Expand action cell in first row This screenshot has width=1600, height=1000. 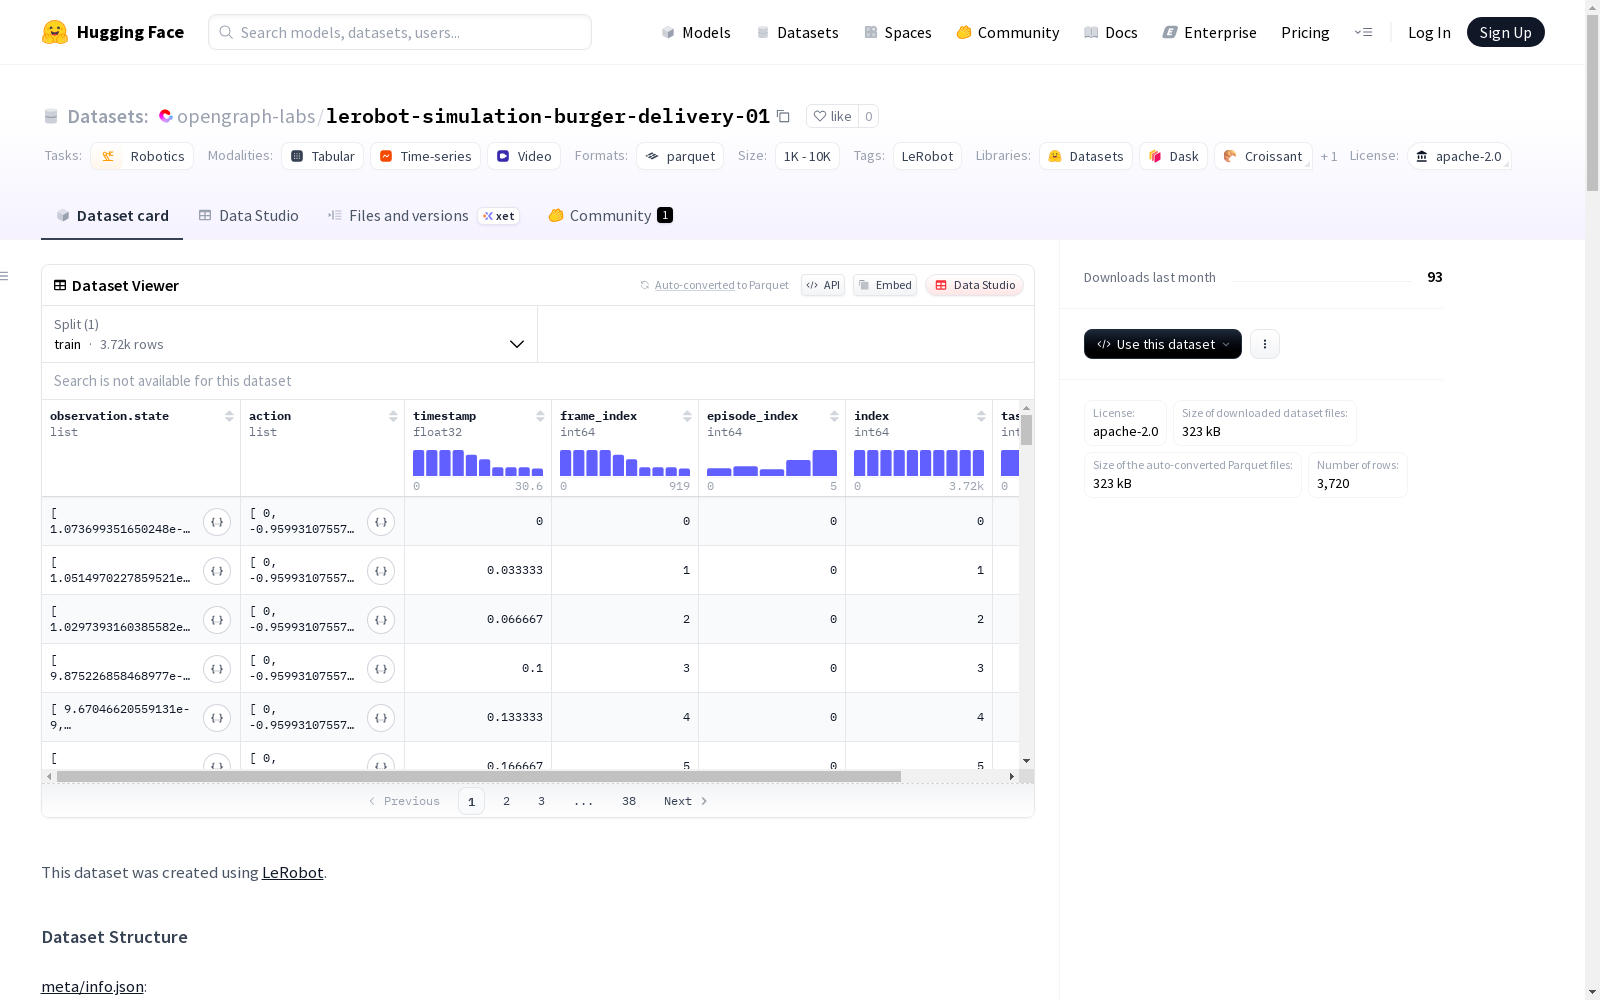[381, 522]
